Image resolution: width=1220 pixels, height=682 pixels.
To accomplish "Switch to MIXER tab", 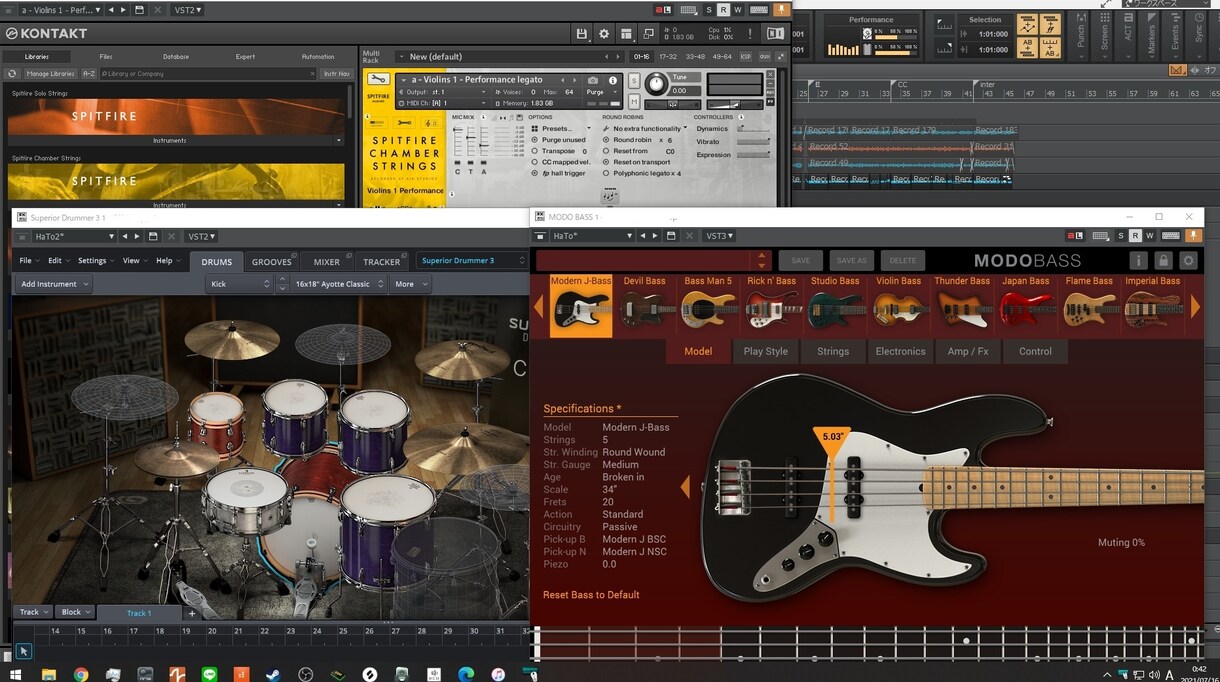I will pyautogui.click(x=327, y=262).
